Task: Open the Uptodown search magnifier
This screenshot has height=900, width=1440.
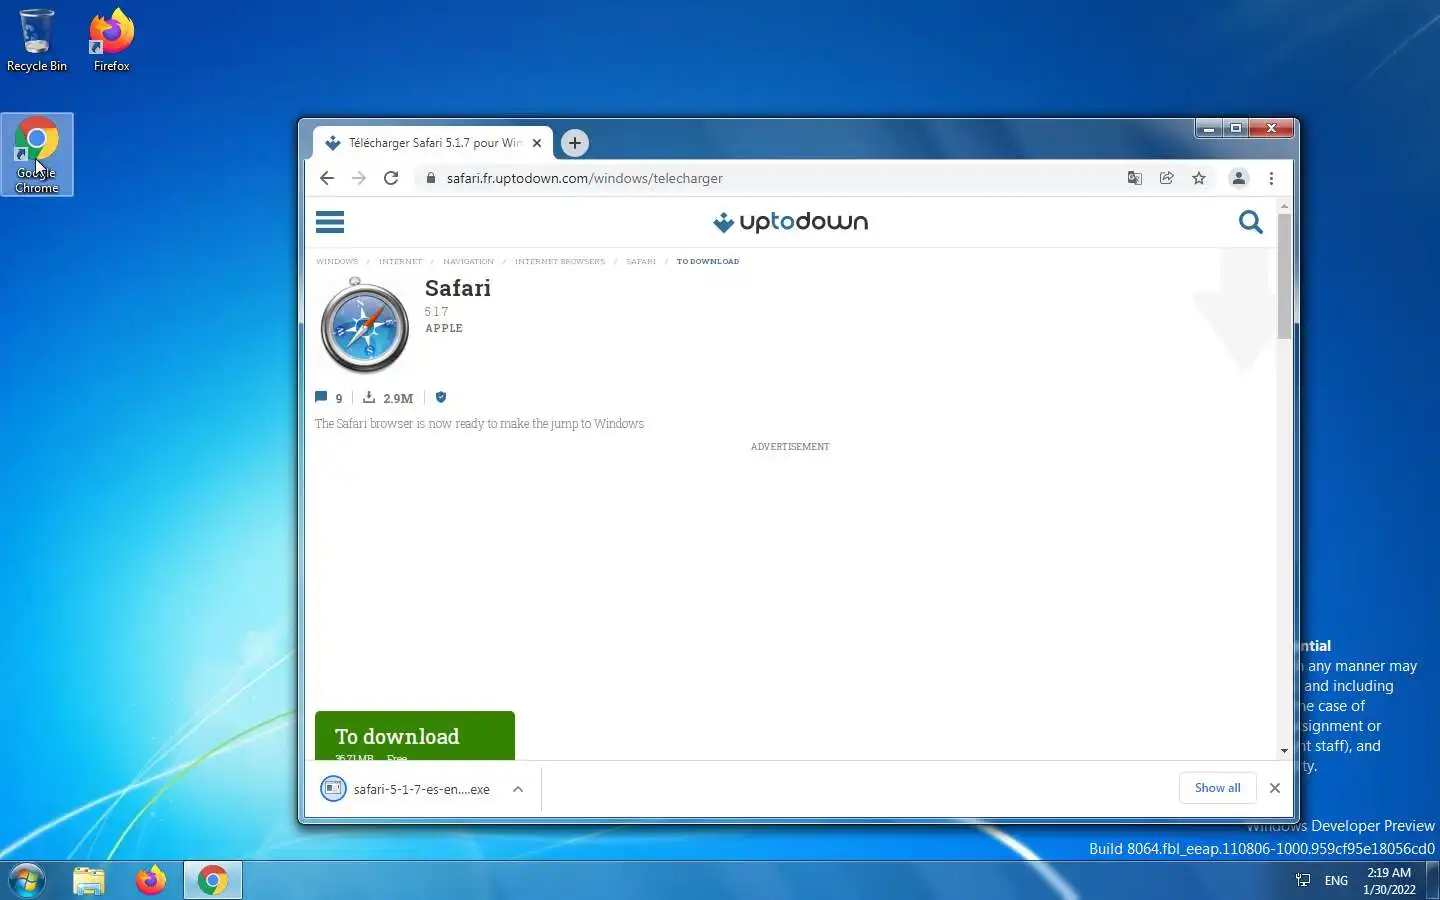Action: click(1250, 222)
